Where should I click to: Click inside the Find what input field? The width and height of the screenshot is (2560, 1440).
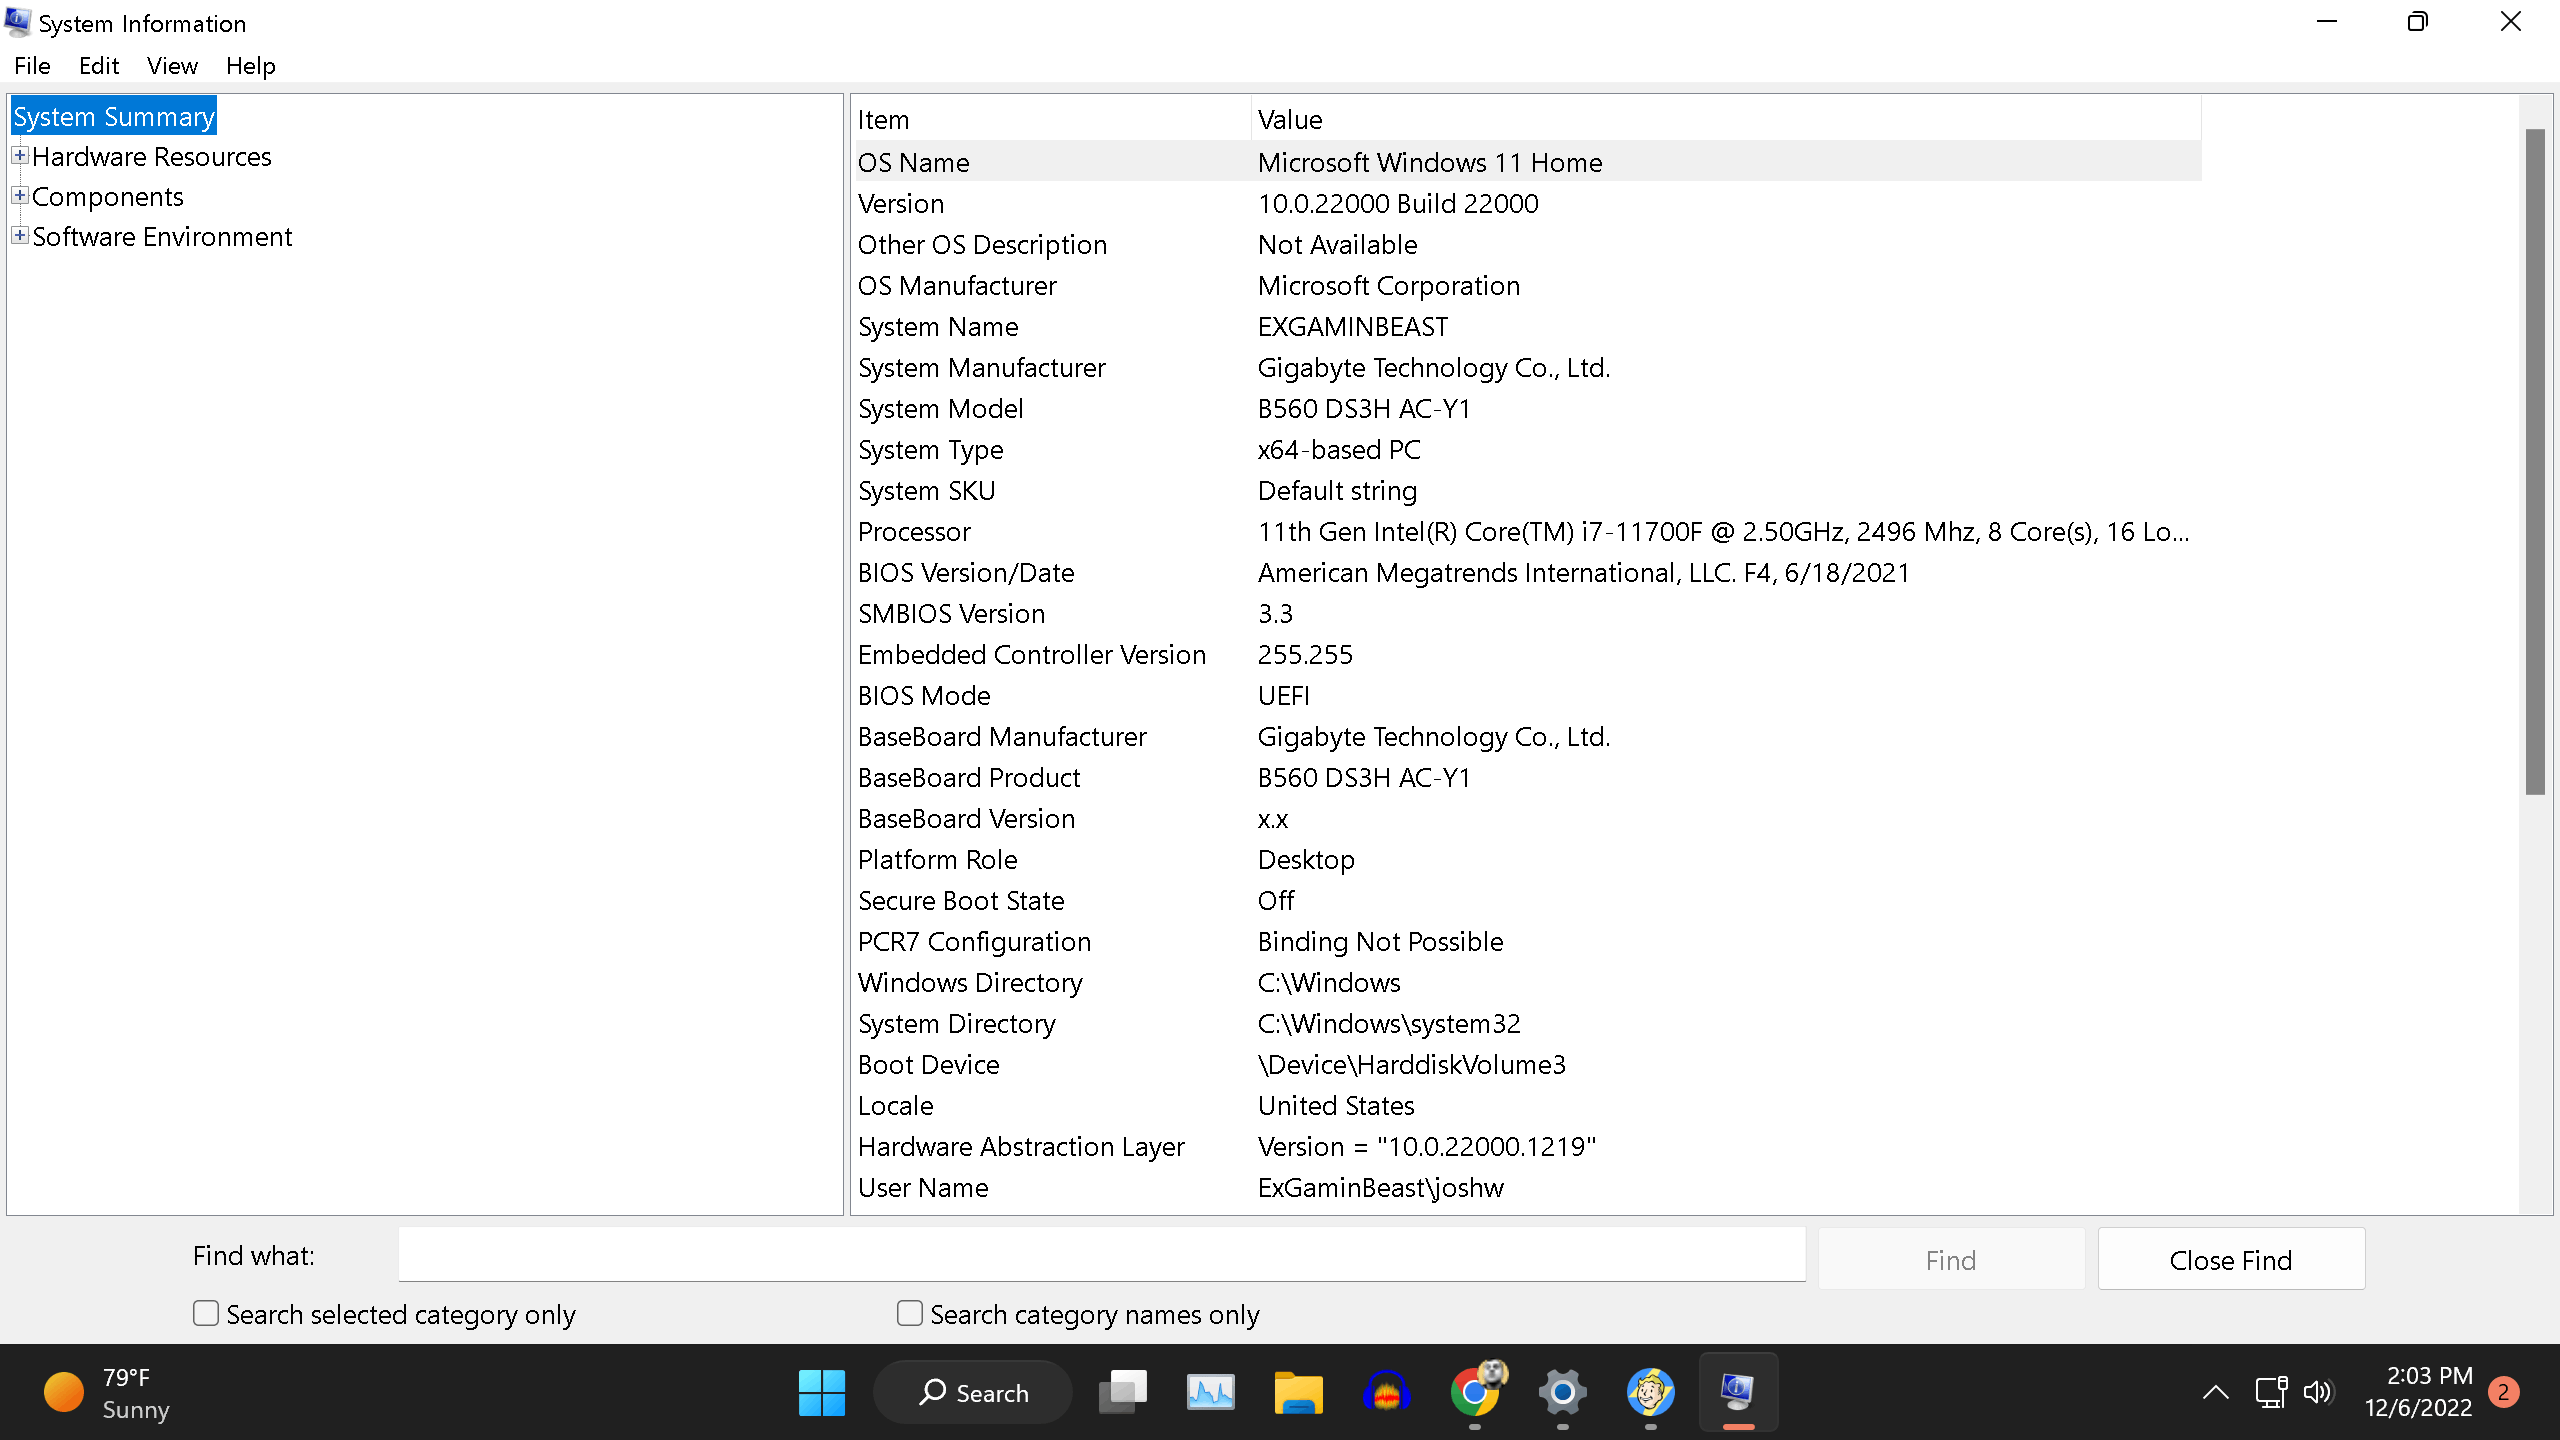pos(1100,1255)
